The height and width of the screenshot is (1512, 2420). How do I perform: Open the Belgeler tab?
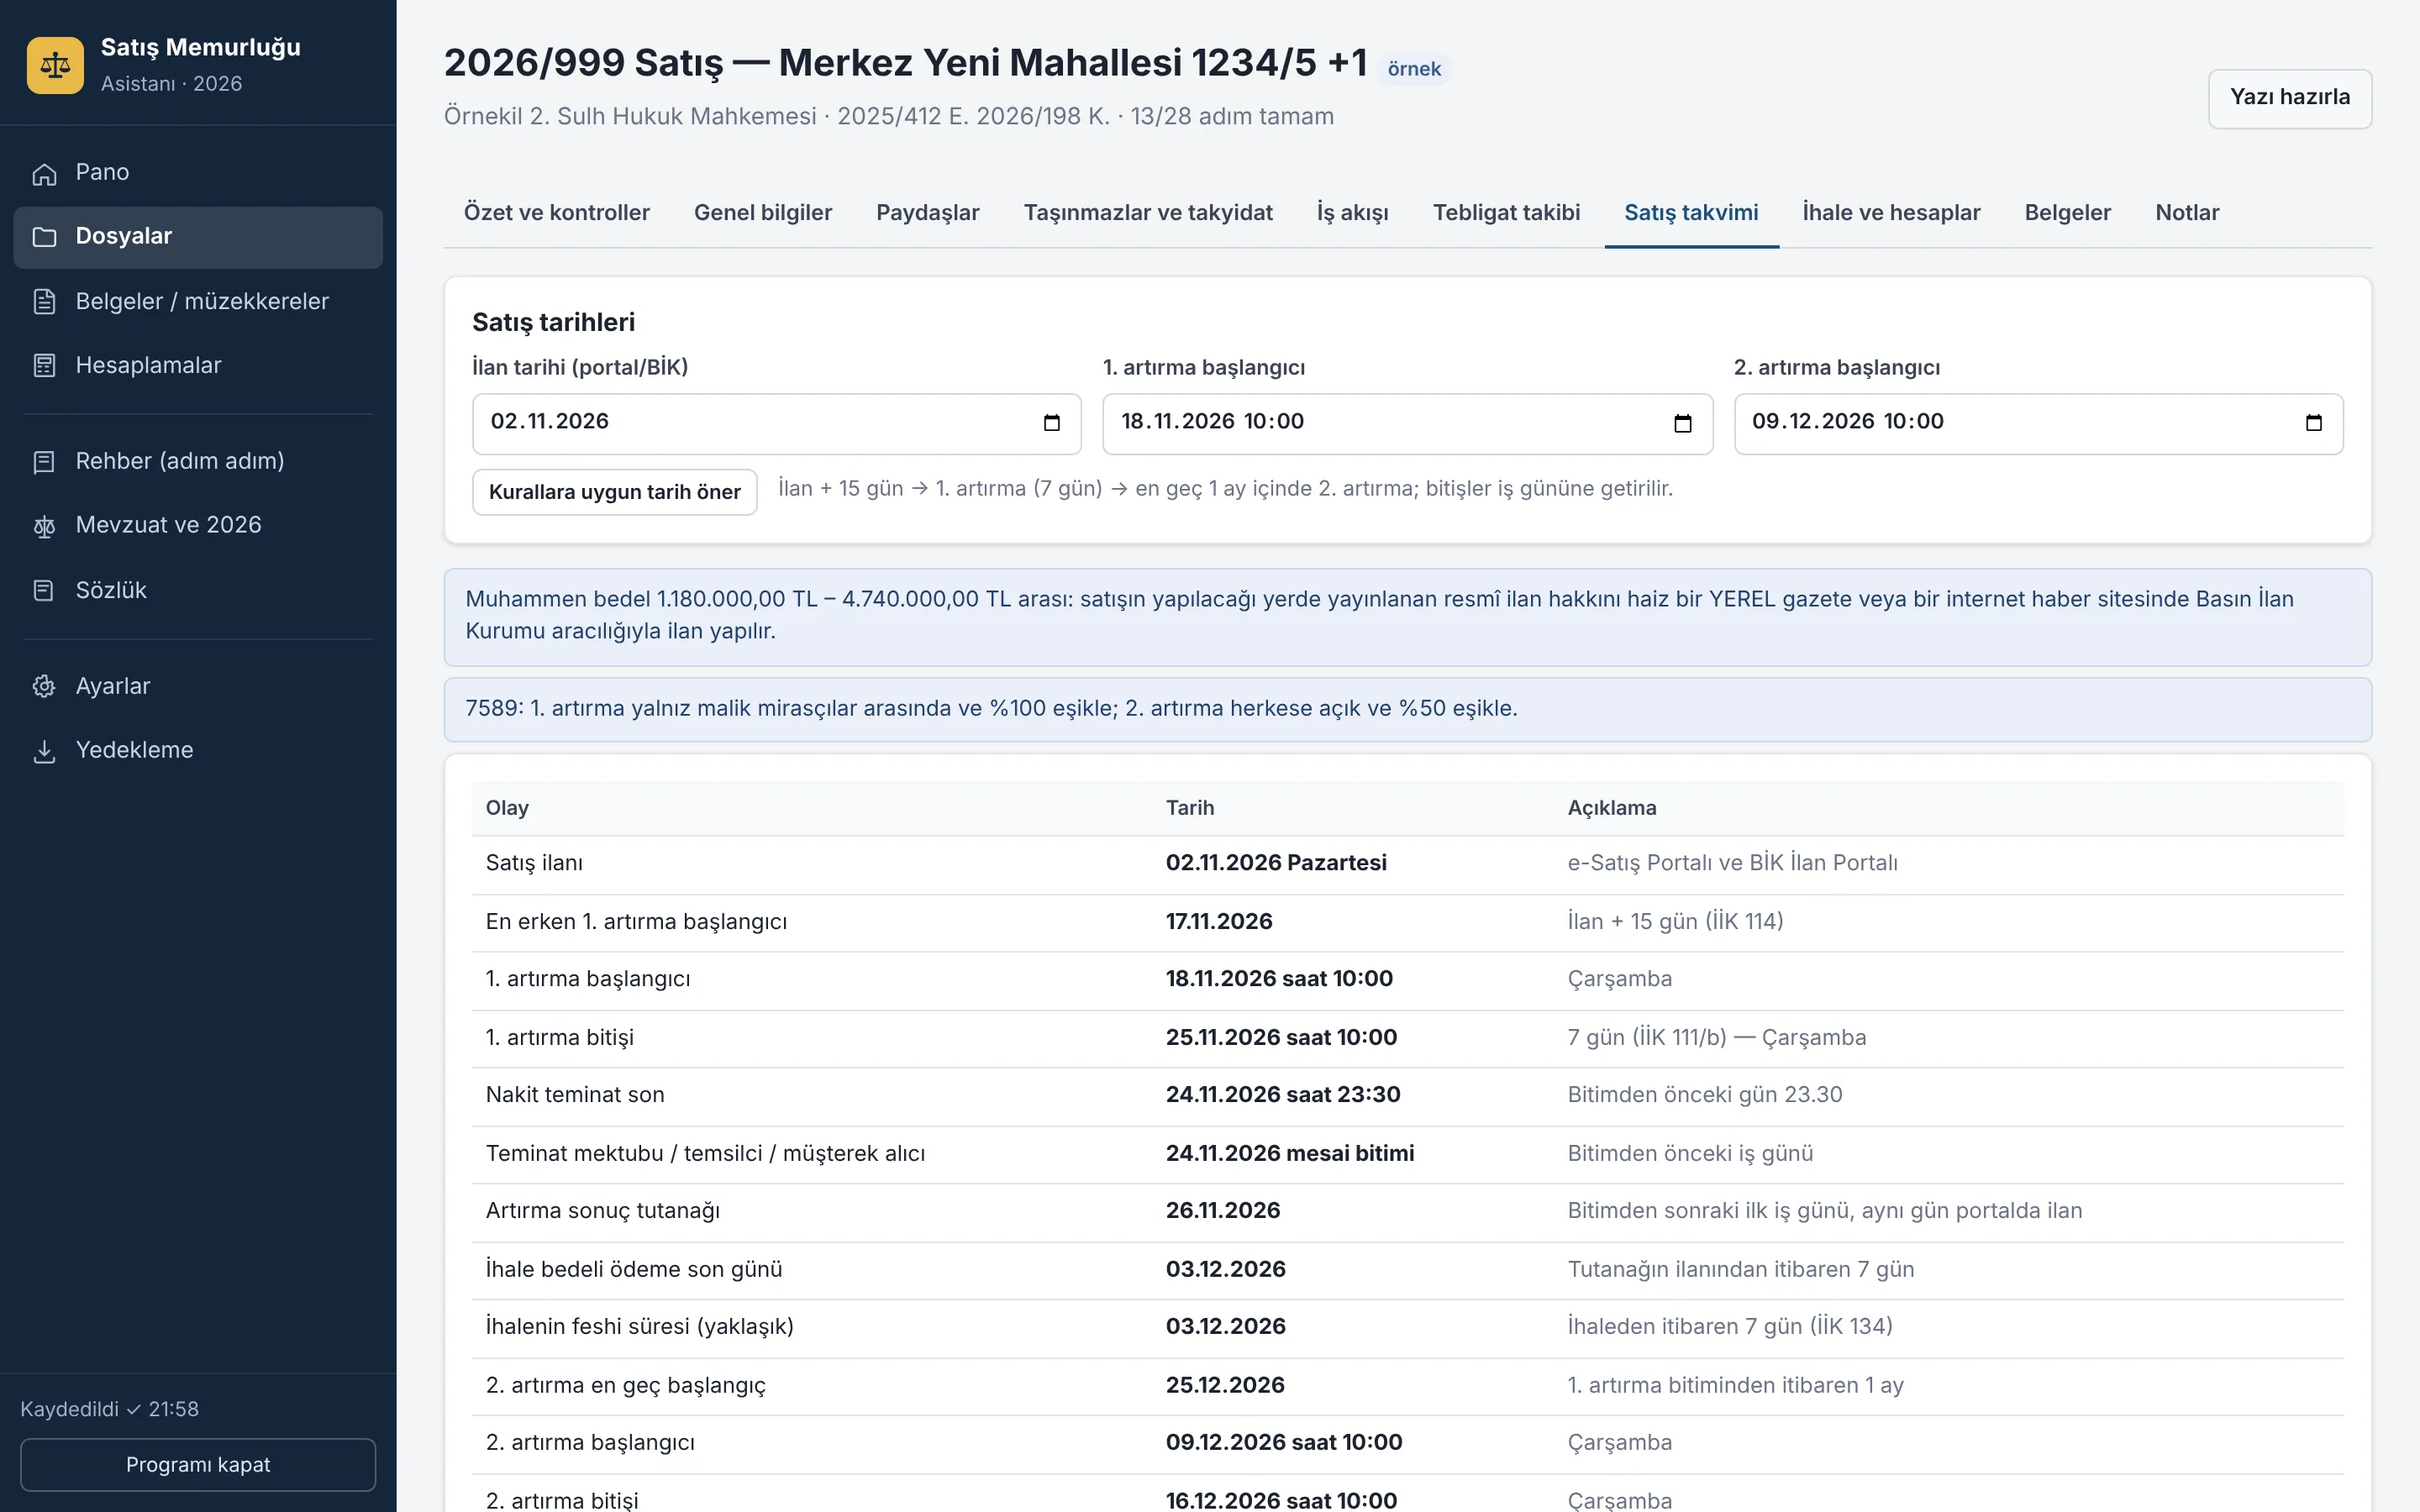click(x=2067, y=212)
